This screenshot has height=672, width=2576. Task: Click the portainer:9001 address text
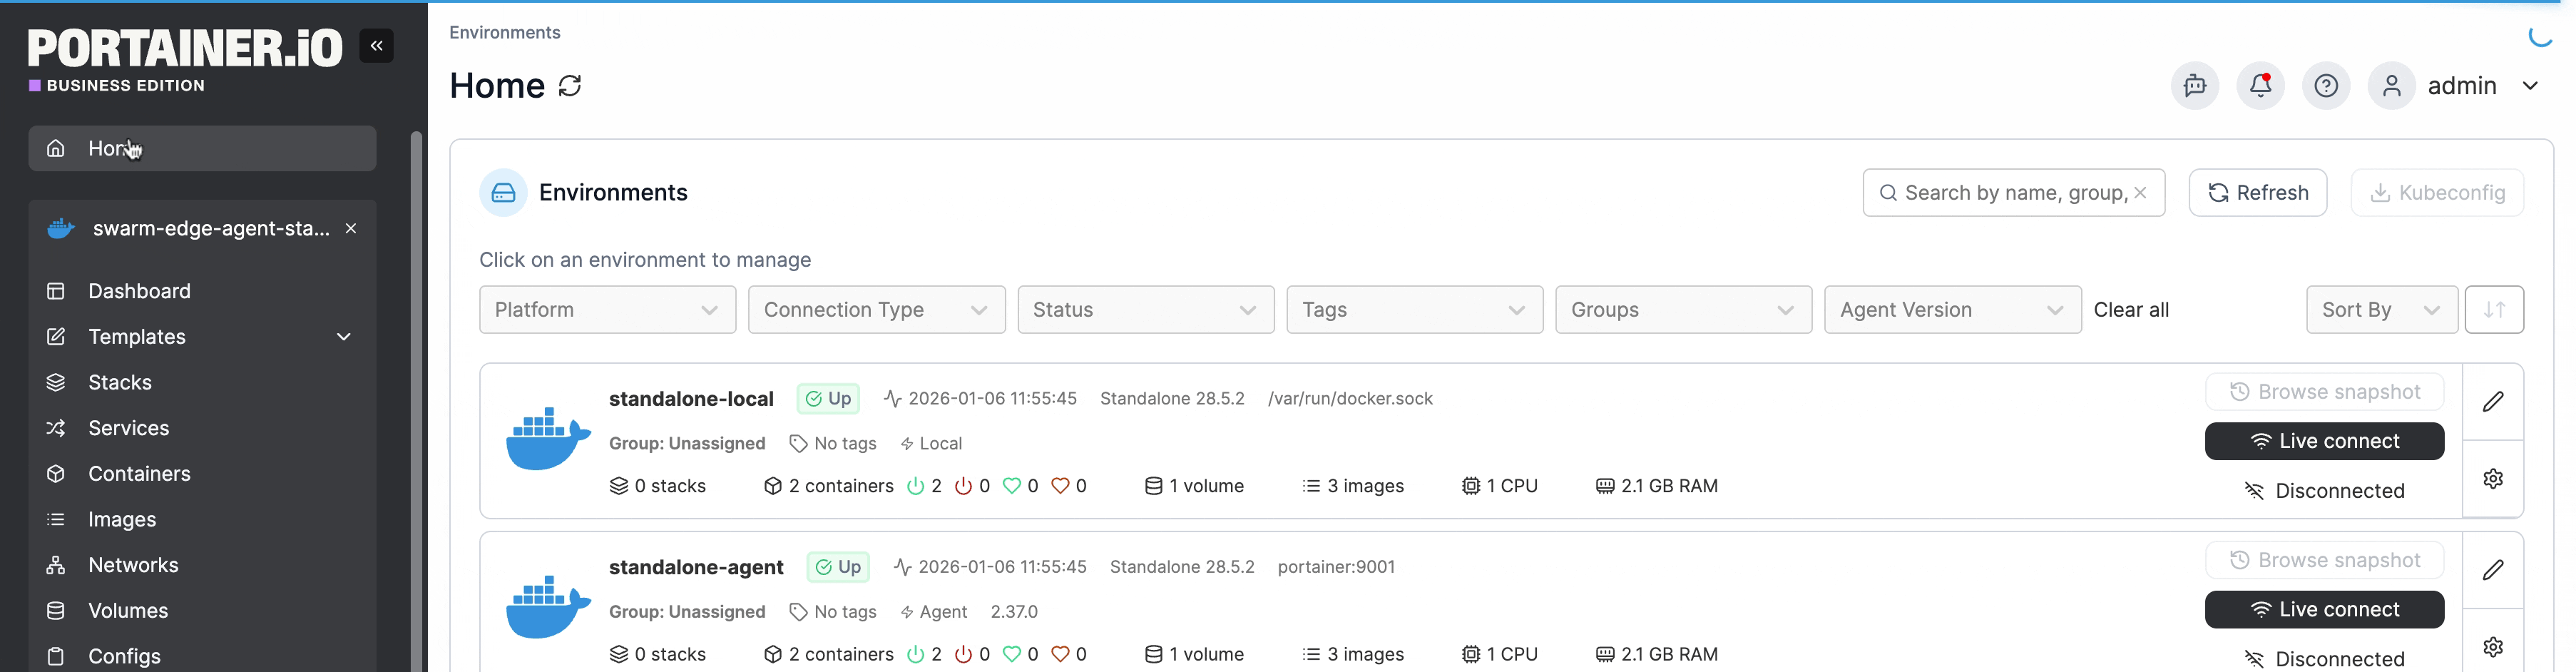point(1336,567)
